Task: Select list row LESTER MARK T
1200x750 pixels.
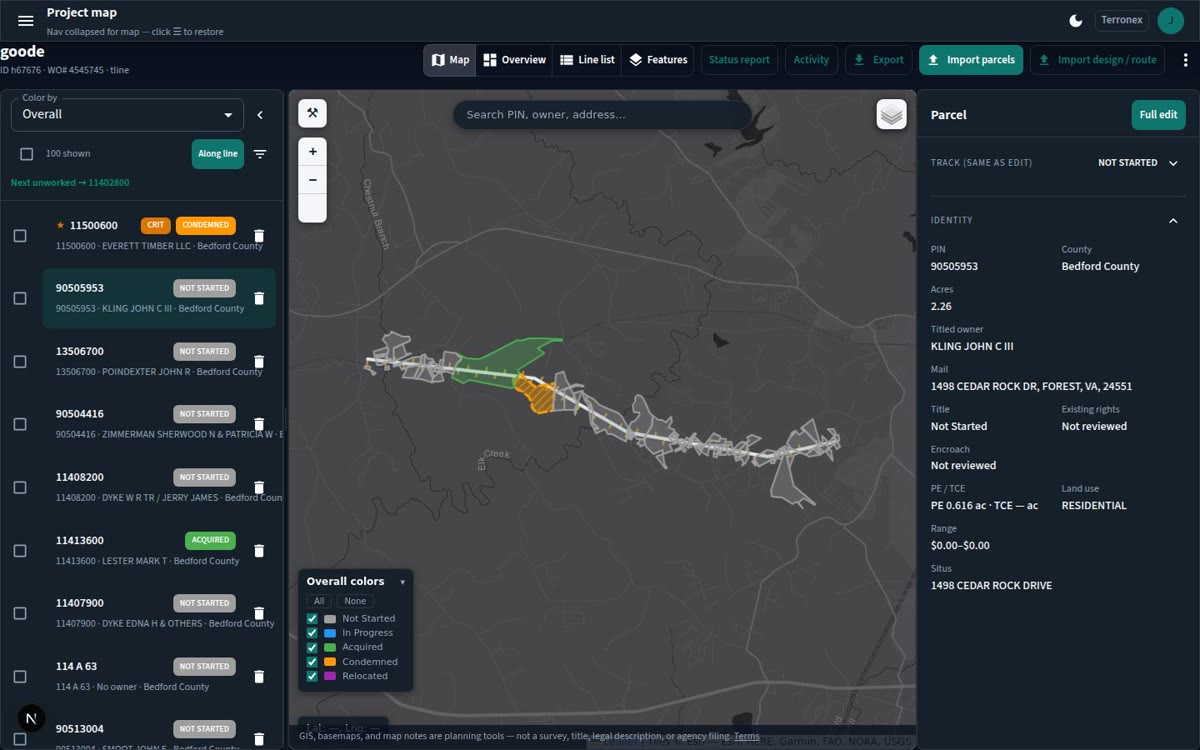Action: (158, 550)
